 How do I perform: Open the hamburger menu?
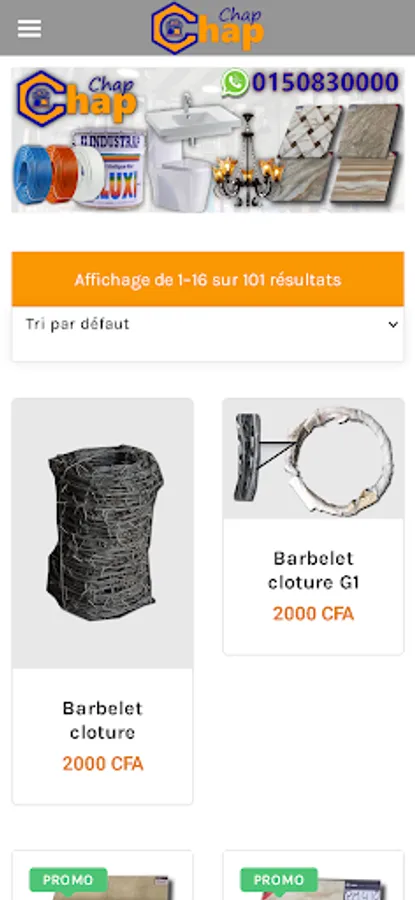tap(29, 28)
